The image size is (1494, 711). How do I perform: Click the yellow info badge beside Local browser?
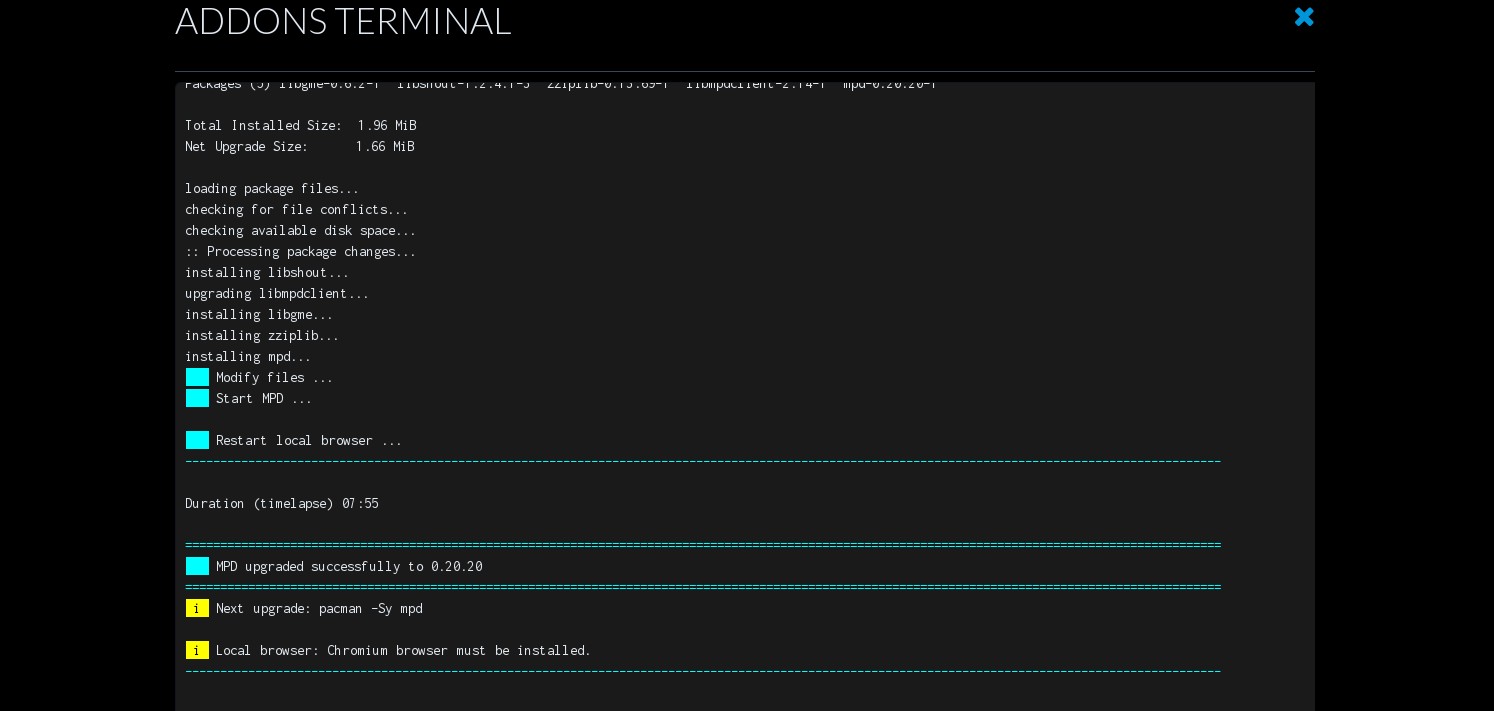point(197,650)
